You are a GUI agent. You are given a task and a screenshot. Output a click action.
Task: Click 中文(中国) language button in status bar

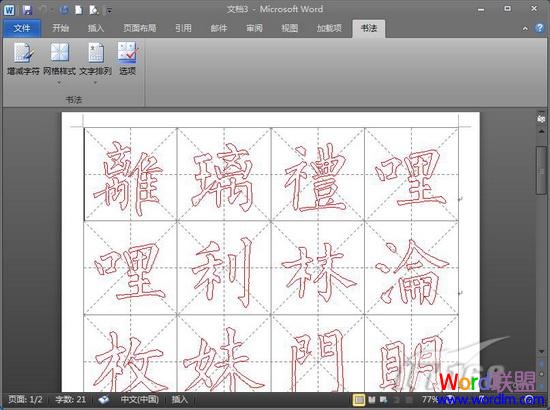tap(140, 399)
